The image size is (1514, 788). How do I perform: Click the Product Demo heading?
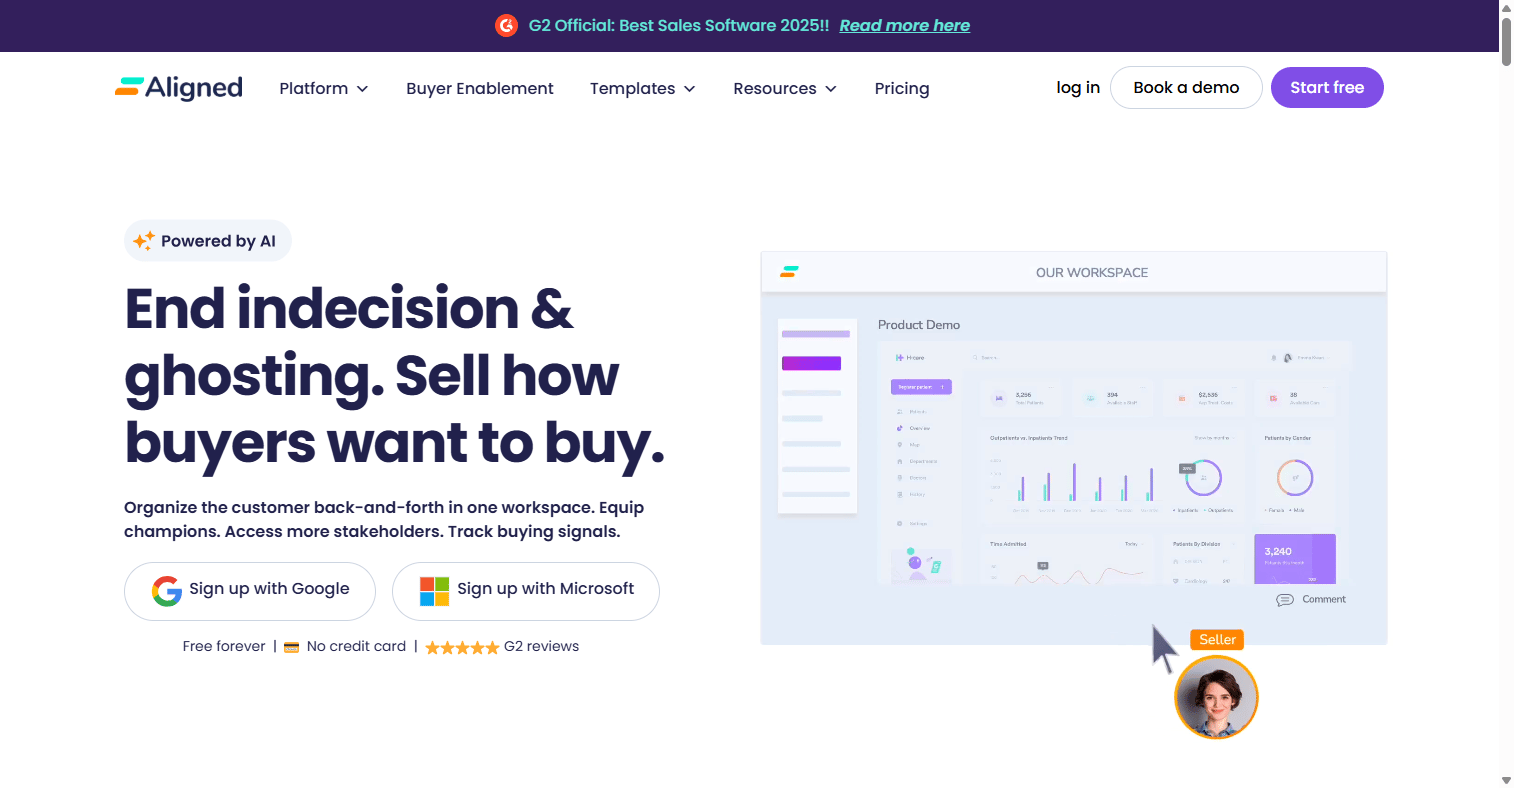click(x=919, y=325)
